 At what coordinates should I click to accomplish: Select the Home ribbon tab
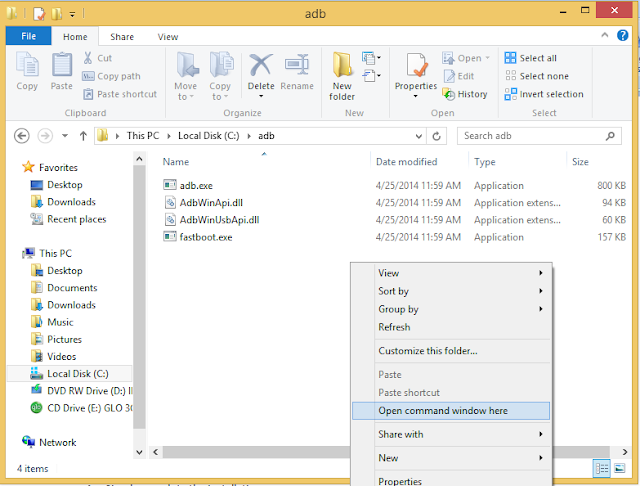coord(75,37)
